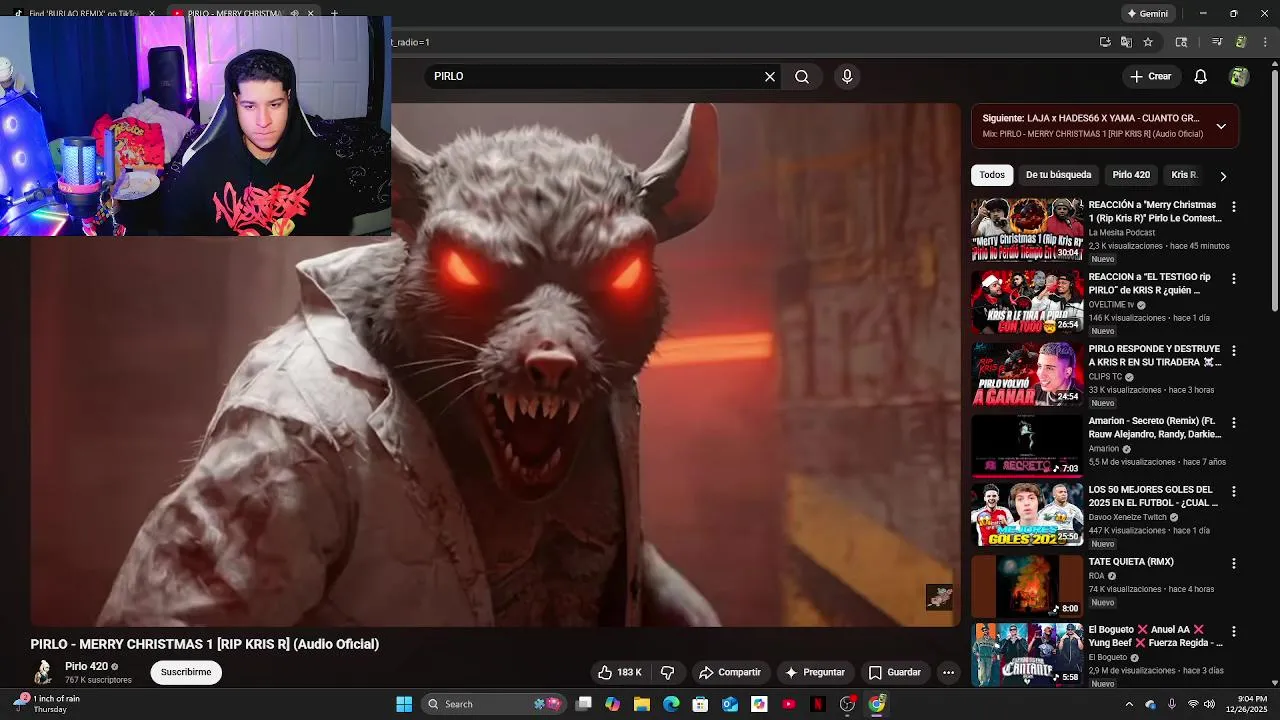This screenshot has height=720, width=1280.
Task: Clear the PIRLO search text with the X
Action: [x=770, y=76]
